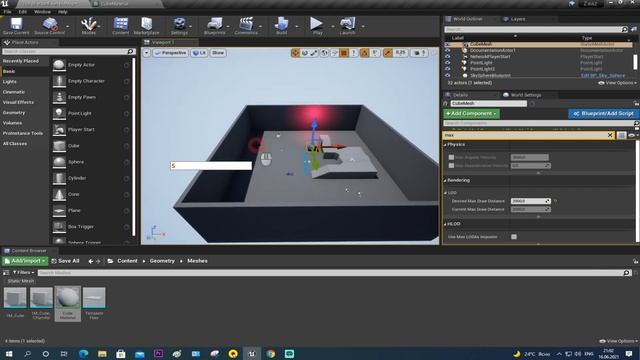Open the File menu

7,12
